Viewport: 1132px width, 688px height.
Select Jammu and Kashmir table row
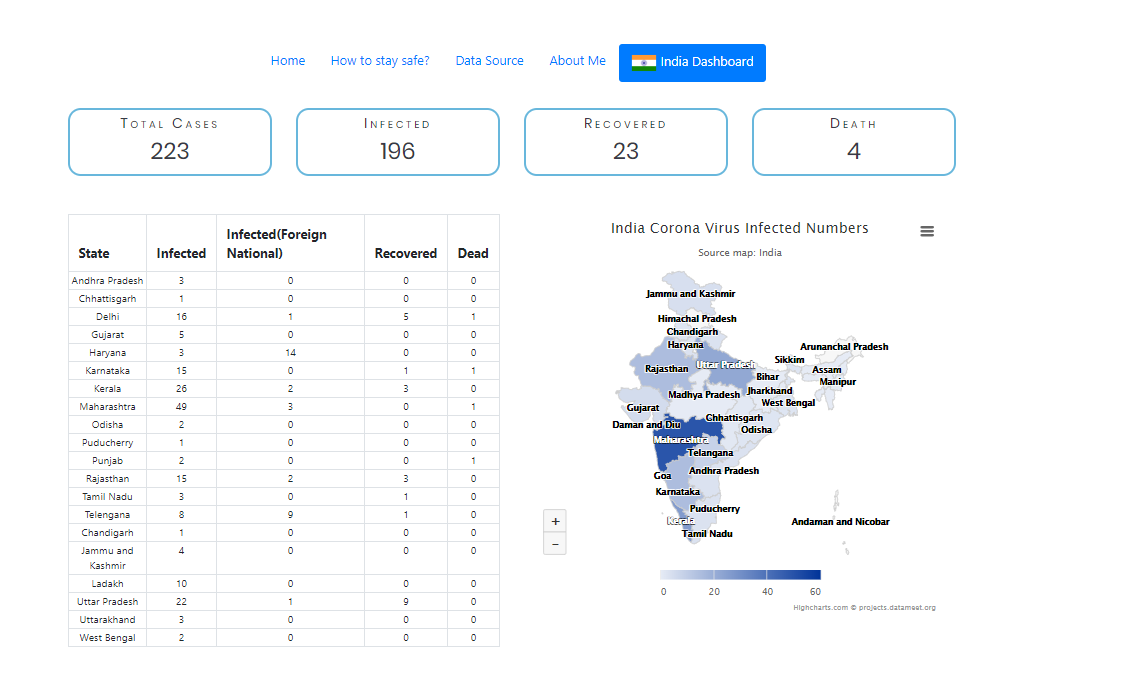tap(284, 559)
